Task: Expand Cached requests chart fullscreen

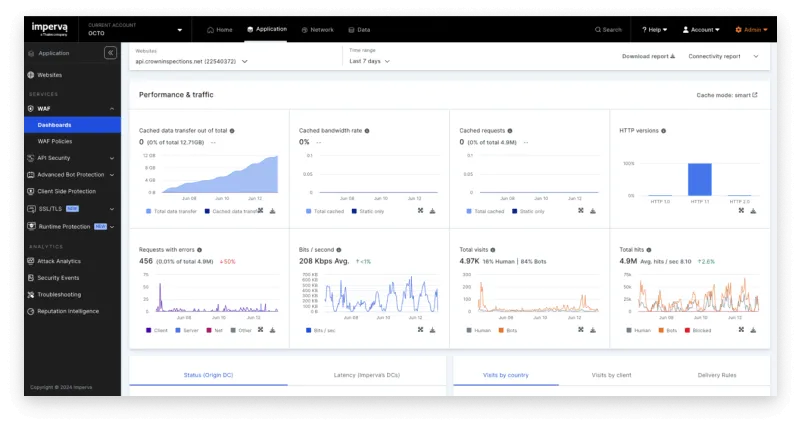Action: tap(581, 210)
